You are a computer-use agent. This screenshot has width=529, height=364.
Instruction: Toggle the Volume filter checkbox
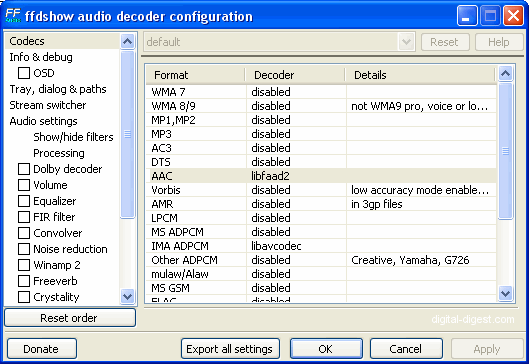click(24, 185)
